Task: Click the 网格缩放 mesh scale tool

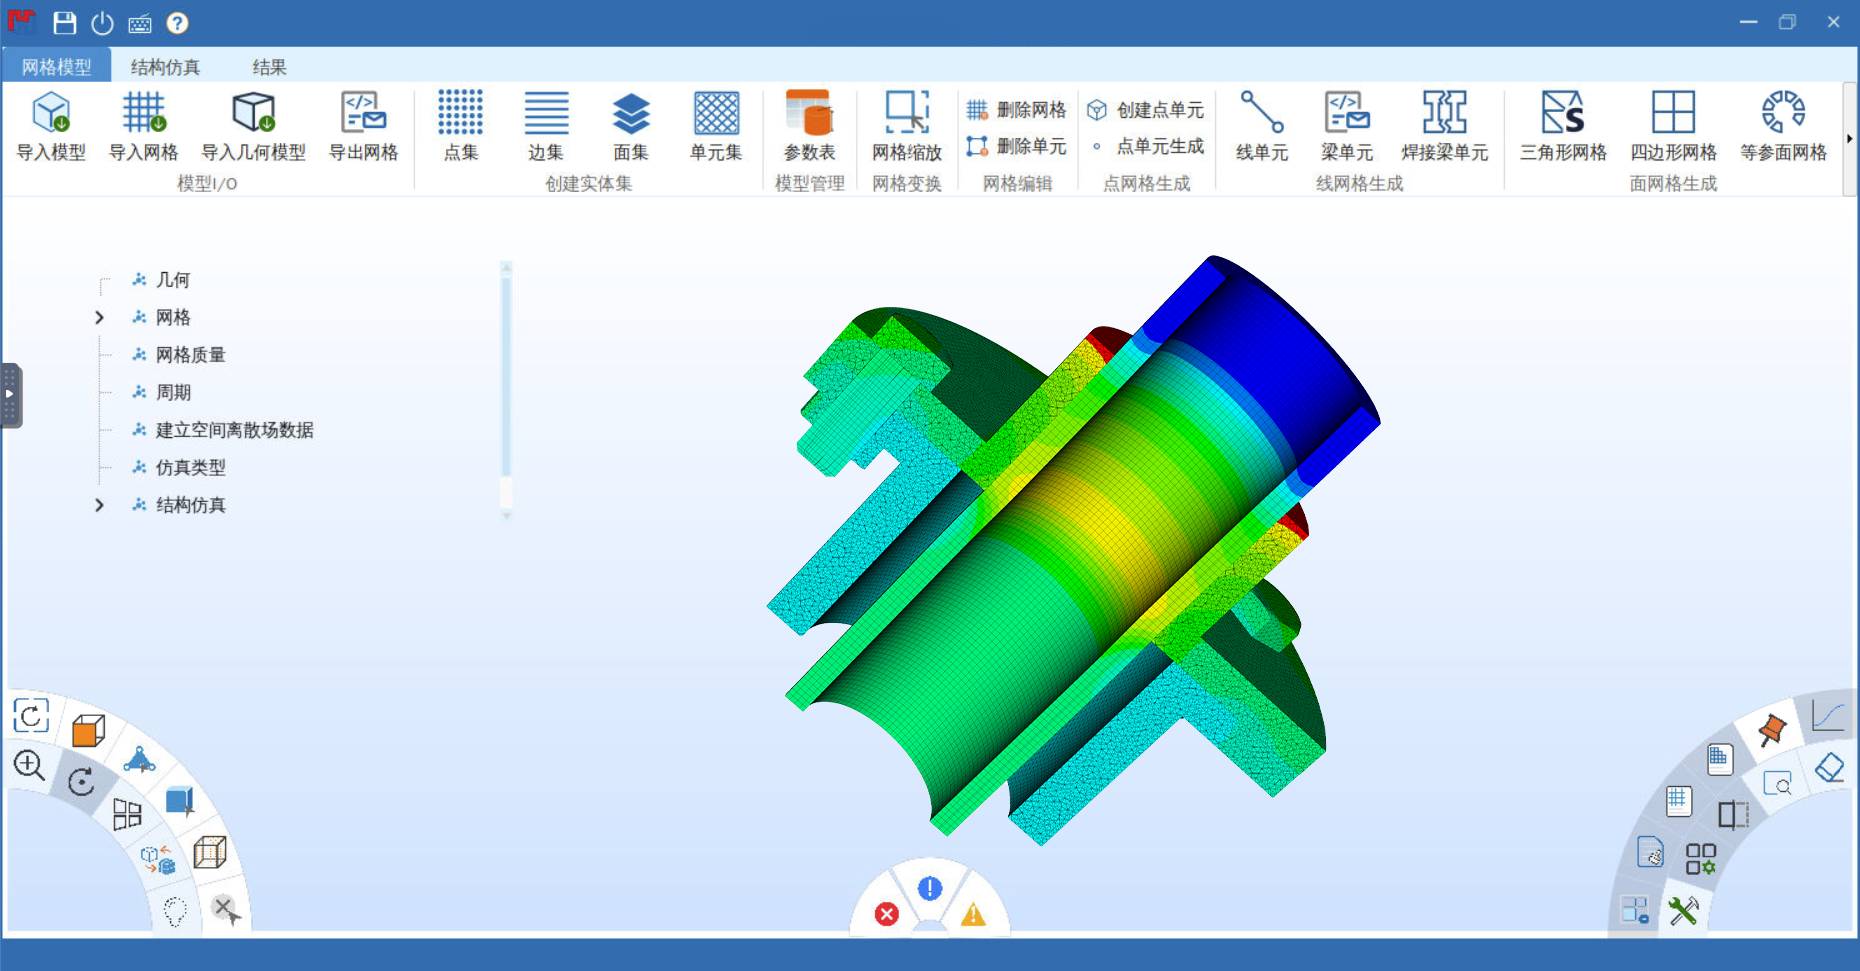Action: 906,112
